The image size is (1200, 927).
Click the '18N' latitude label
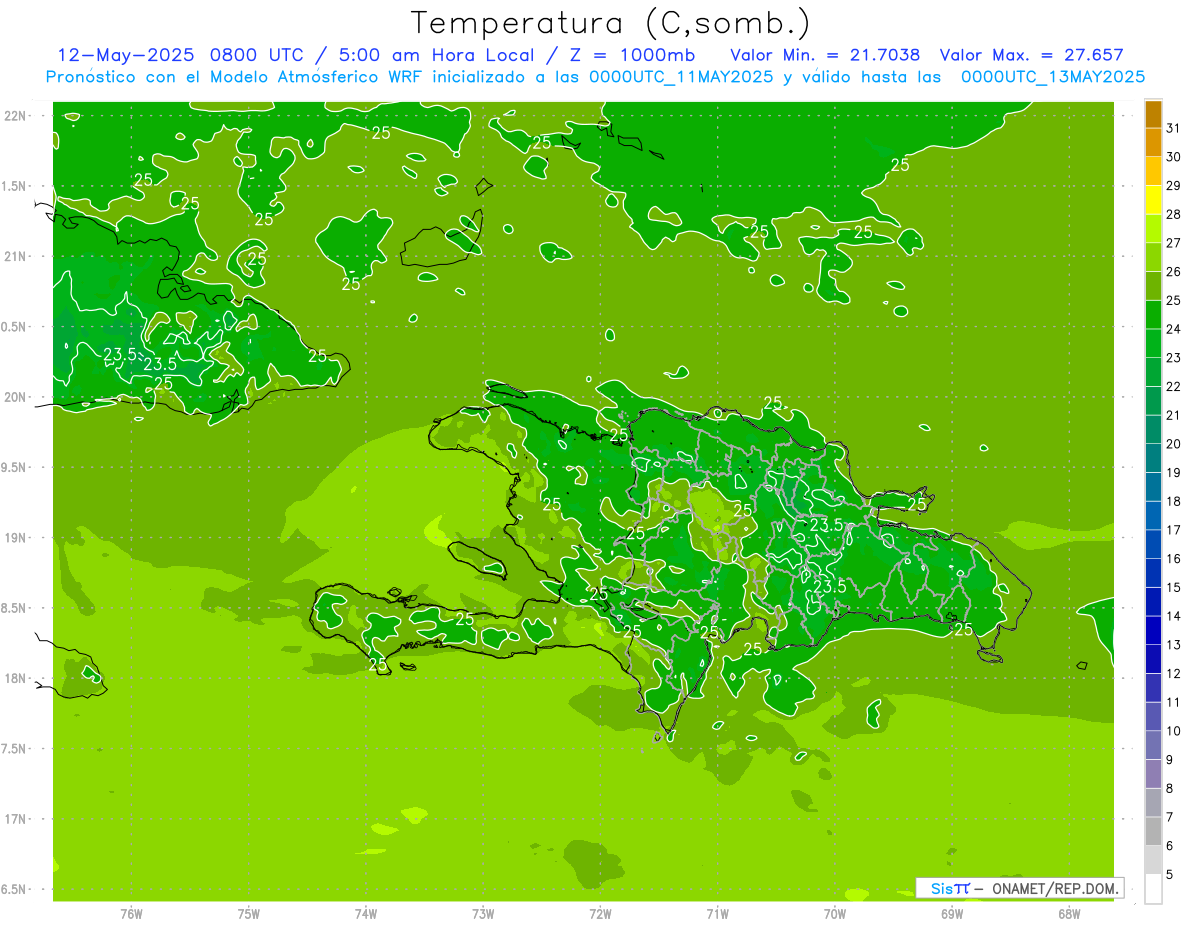[17, 679]
